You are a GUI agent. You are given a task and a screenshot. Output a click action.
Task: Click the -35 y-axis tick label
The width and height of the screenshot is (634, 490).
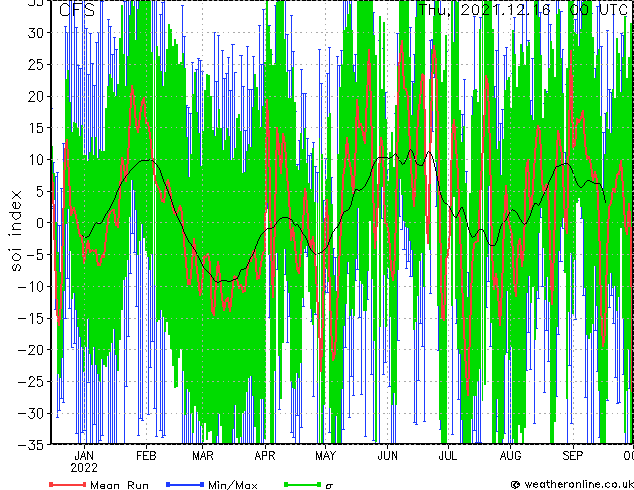[x=31, y=445]
